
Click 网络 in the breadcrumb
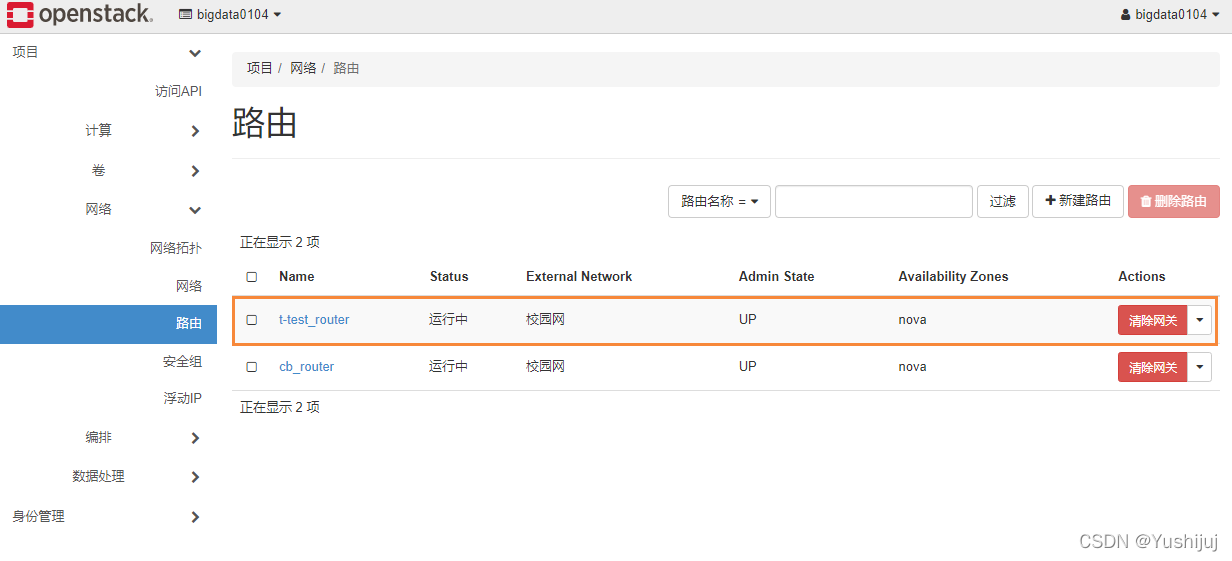(x=303, y=68)
